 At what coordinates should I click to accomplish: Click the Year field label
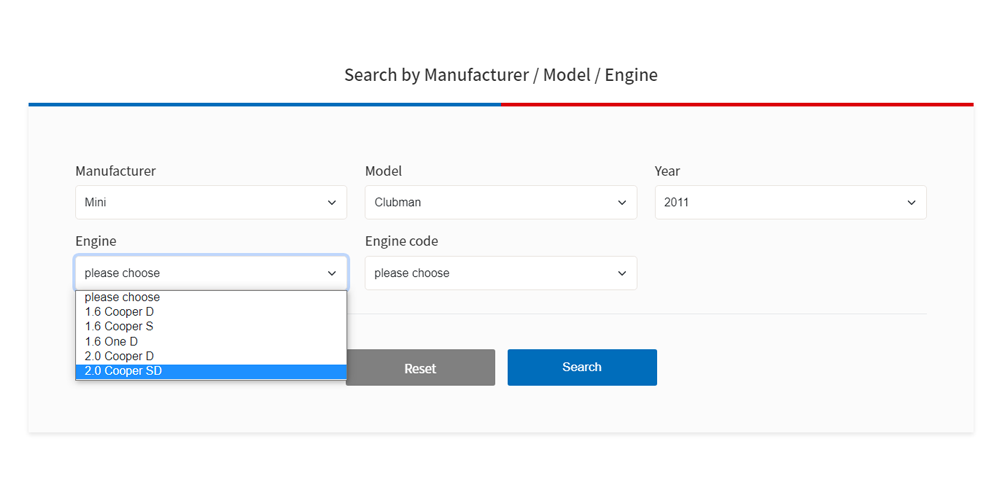(x=667, y=171)
